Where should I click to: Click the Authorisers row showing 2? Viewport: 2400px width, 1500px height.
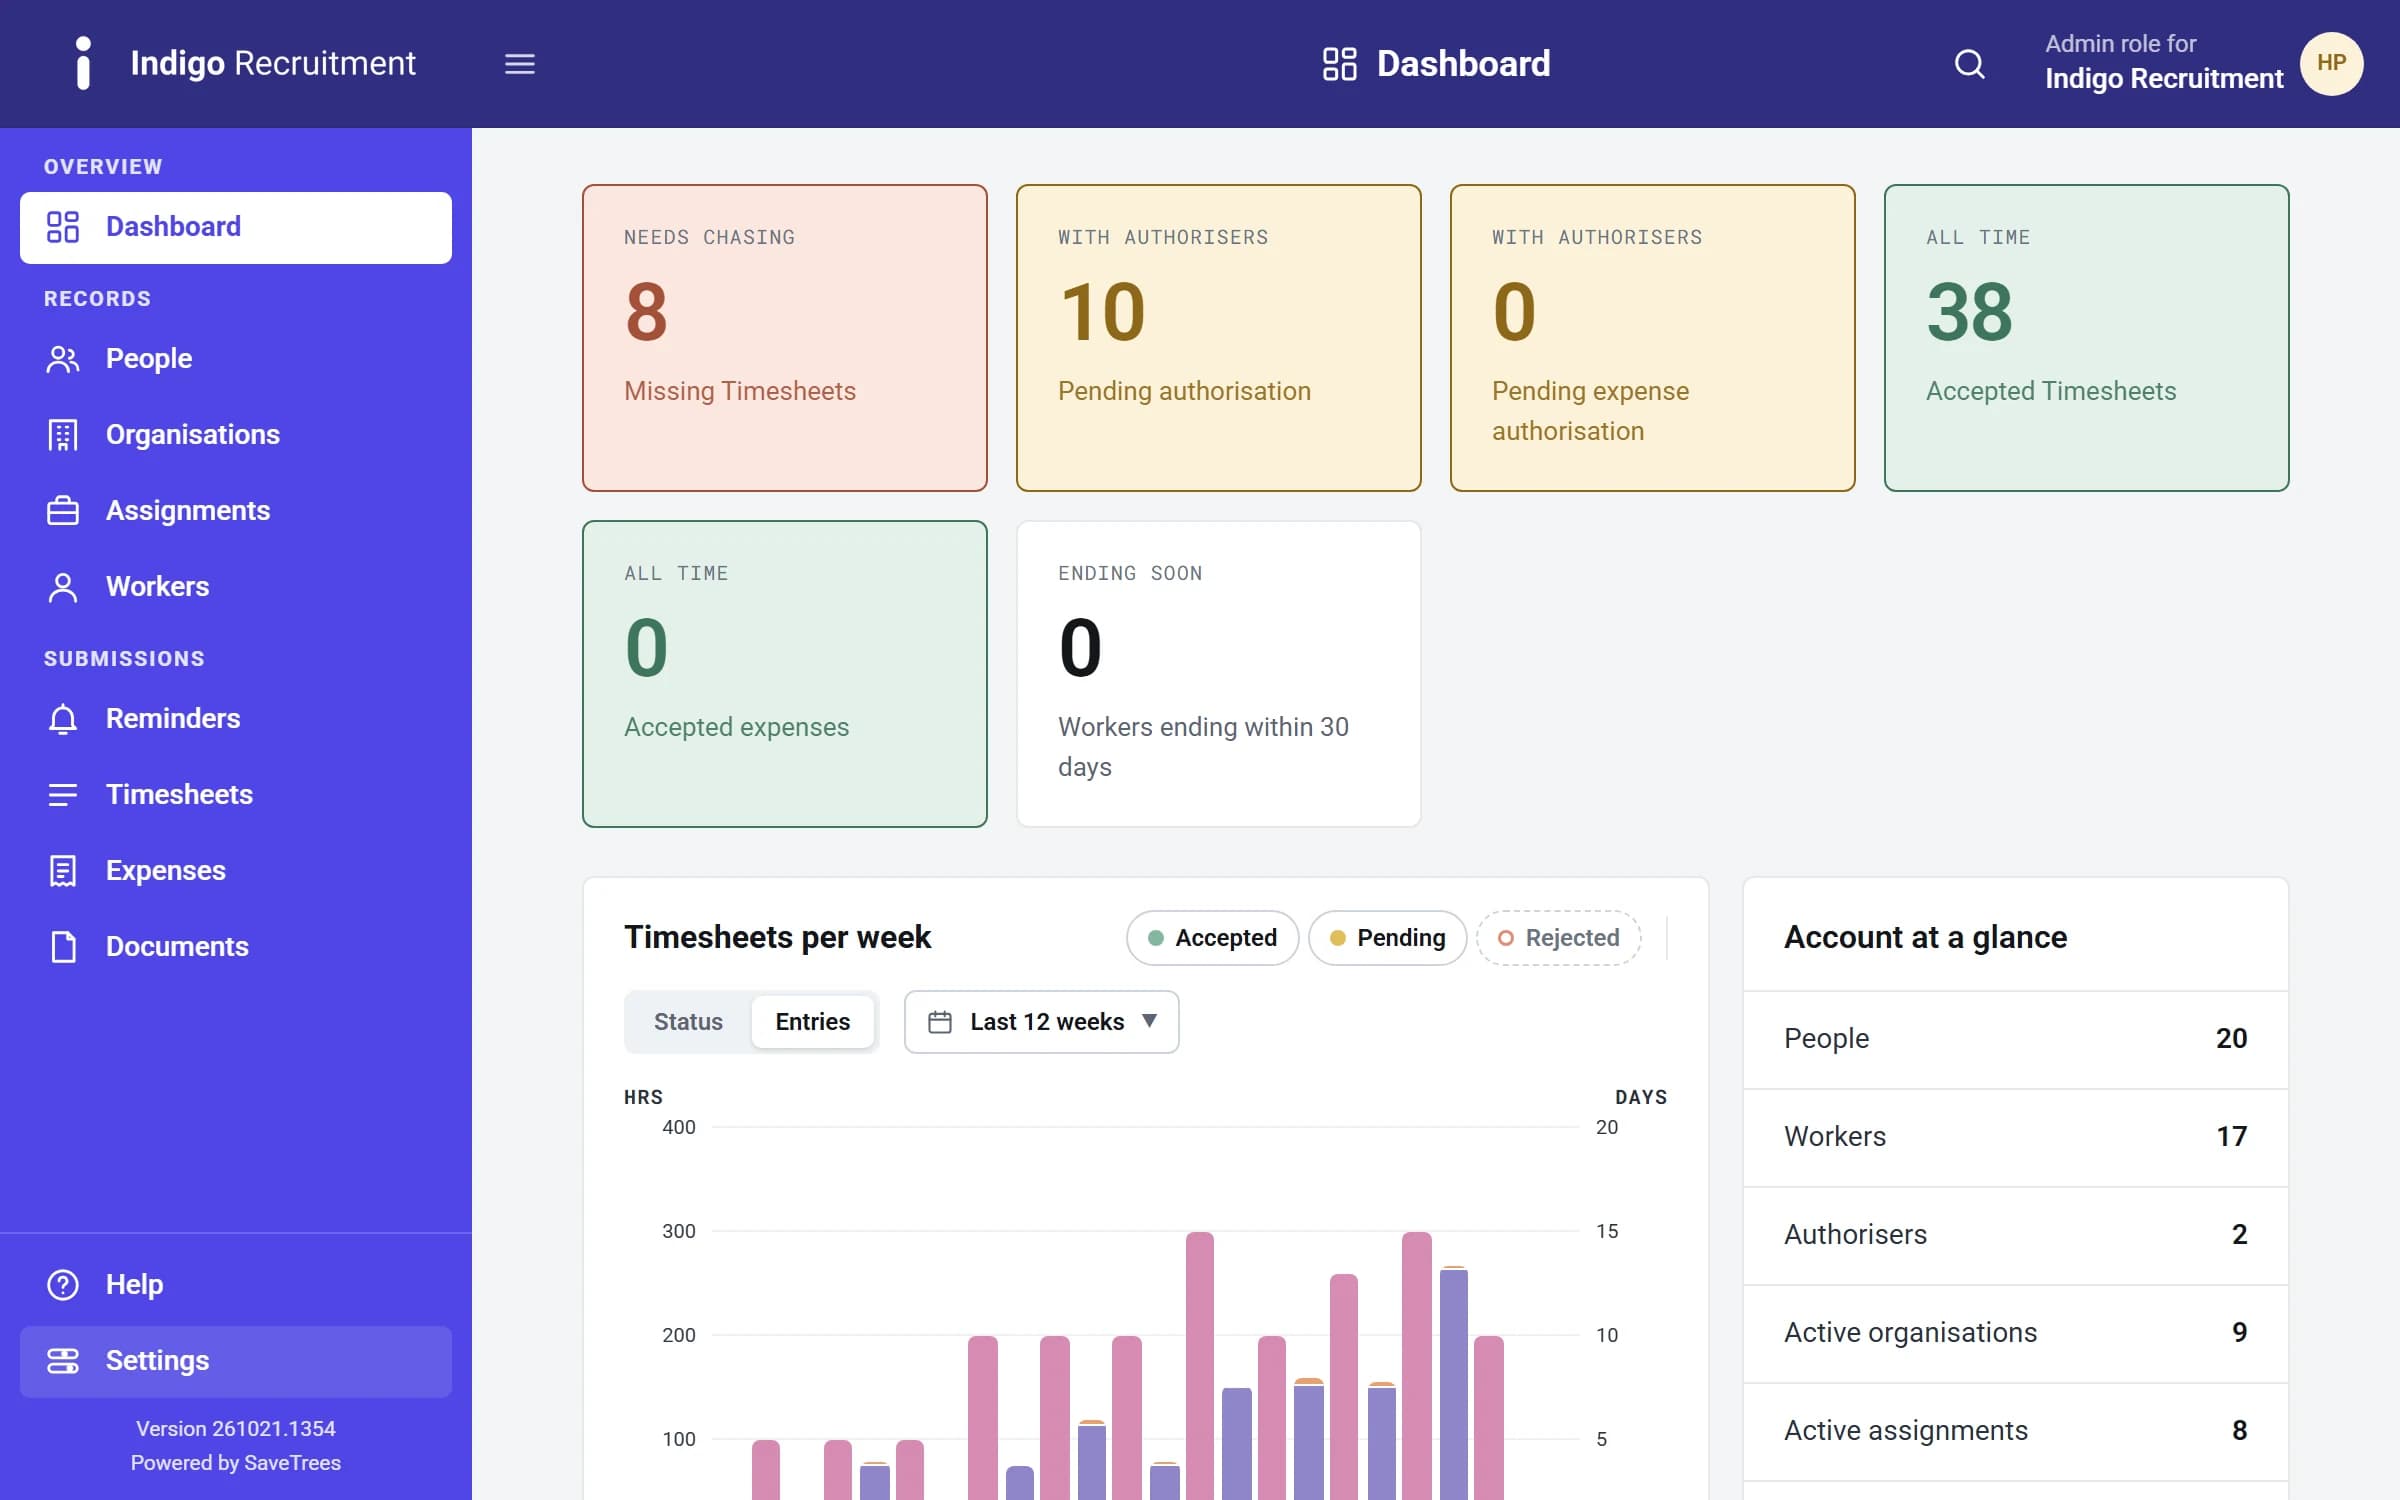(x=2016, y=1235)
